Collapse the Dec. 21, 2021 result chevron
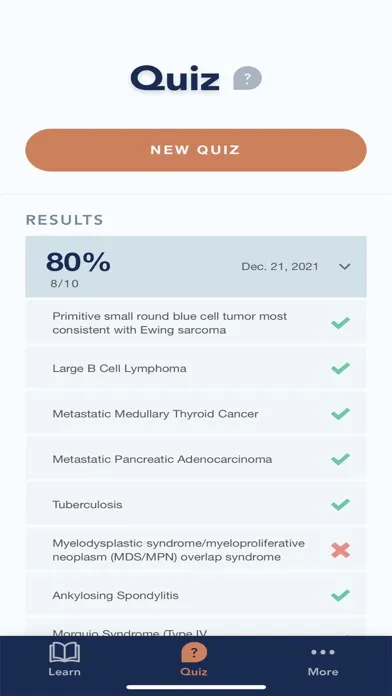This screenshot has width=392, height=696. pyautogui.click(x=344, y=266)
